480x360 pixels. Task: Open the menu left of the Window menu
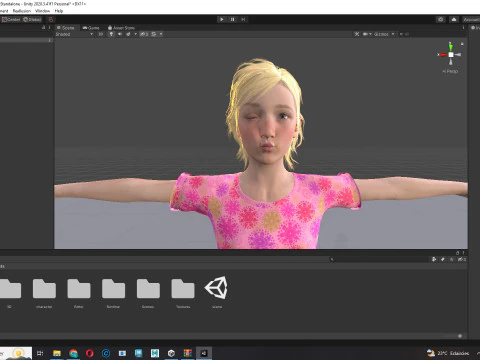[22, 11]
